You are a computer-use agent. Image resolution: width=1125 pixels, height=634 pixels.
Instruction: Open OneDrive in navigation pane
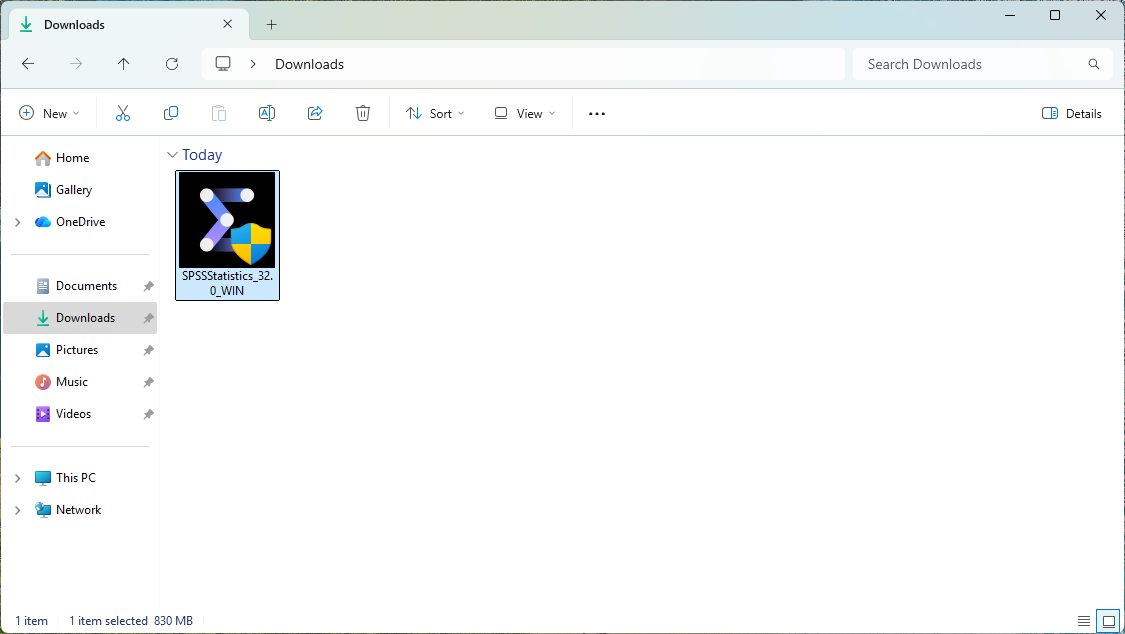(x=80, y=222)
